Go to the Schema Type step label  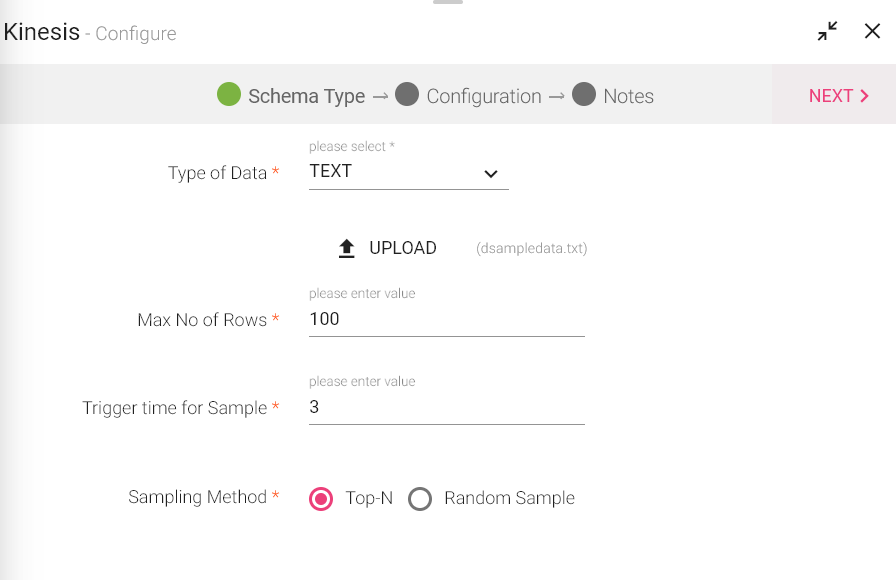tap(306, 96)
